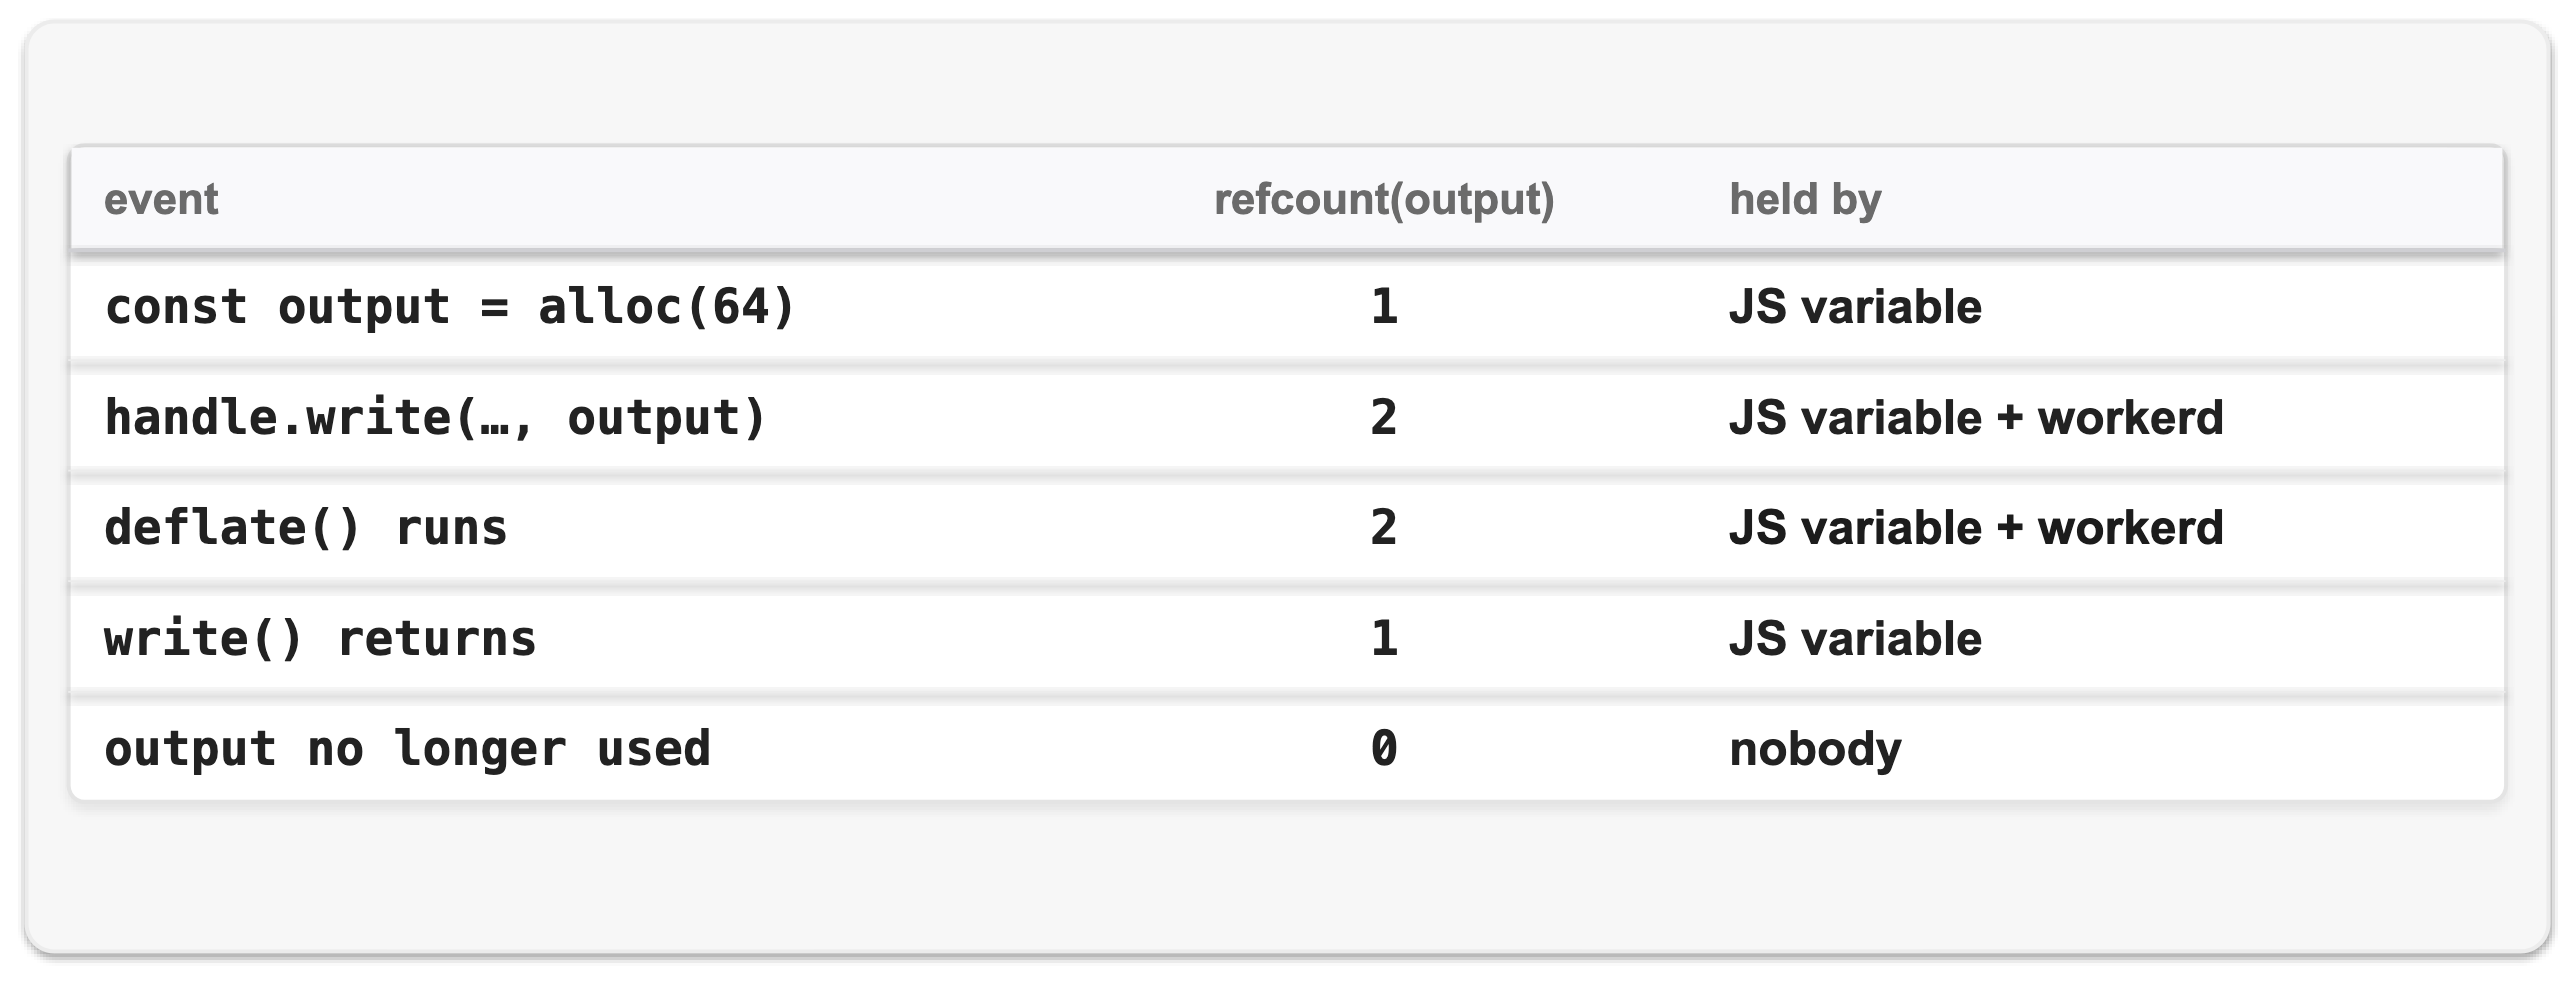Click 'JS variable + workerd' in deflate row
The height and width of the screenshot is (984, 2576).
tap(1976, 528)
